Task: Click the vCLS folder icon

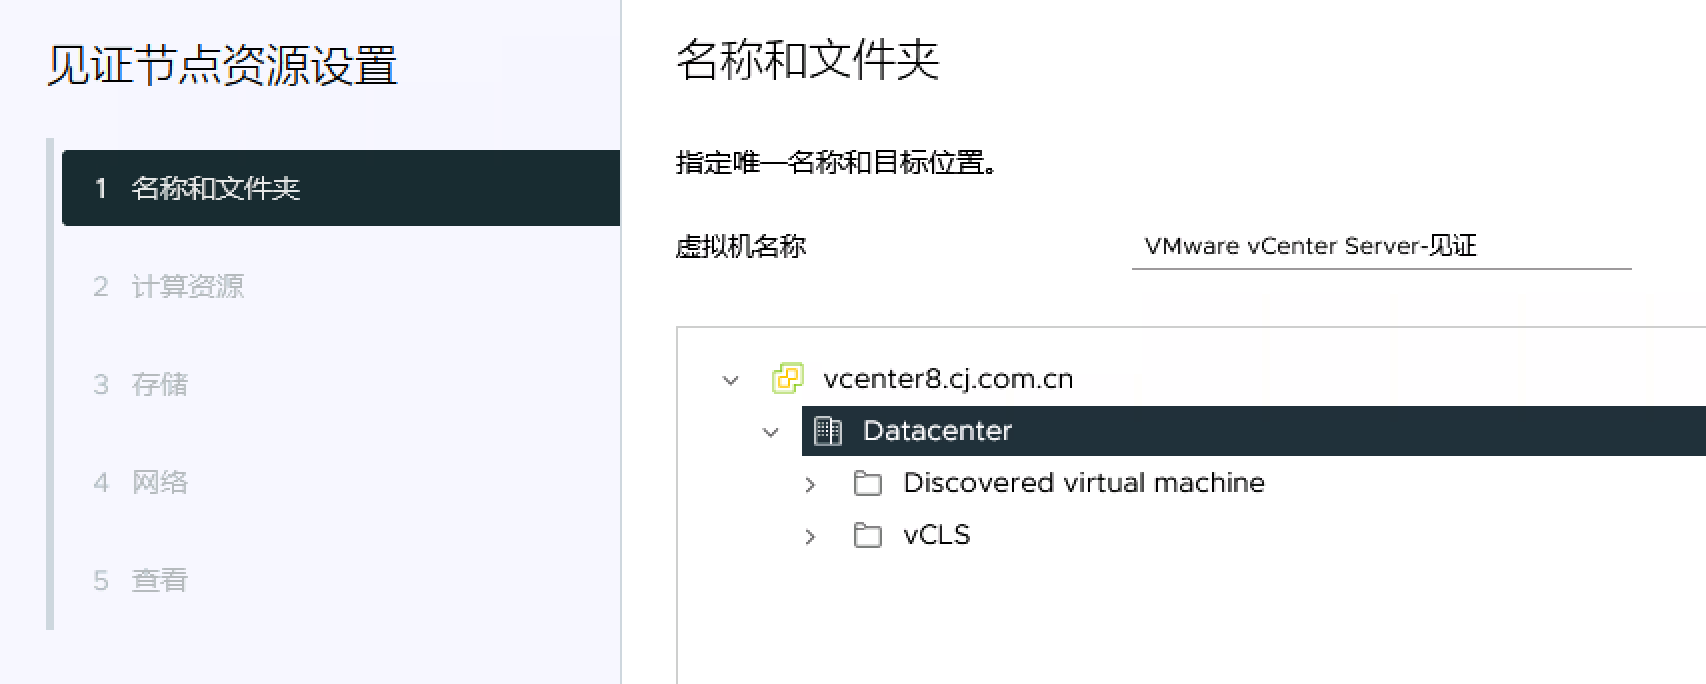Action: [x=868, y=536]
